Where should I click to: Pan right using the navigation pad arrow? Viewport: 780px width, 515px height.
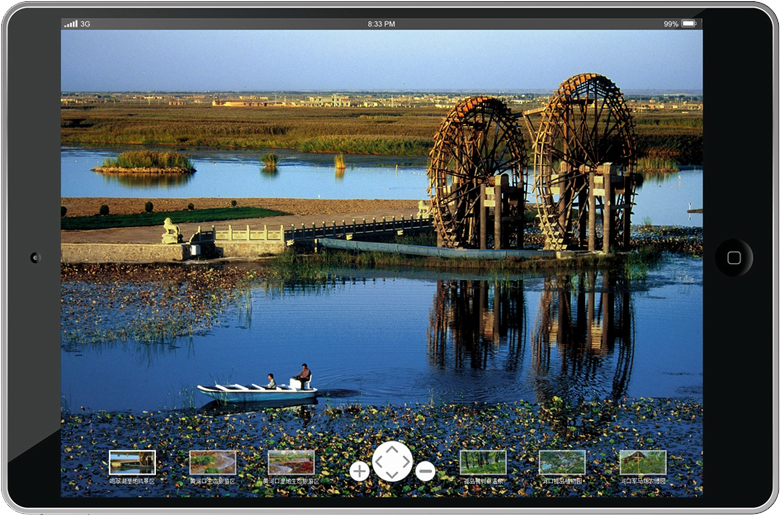(x=405, y=462)
